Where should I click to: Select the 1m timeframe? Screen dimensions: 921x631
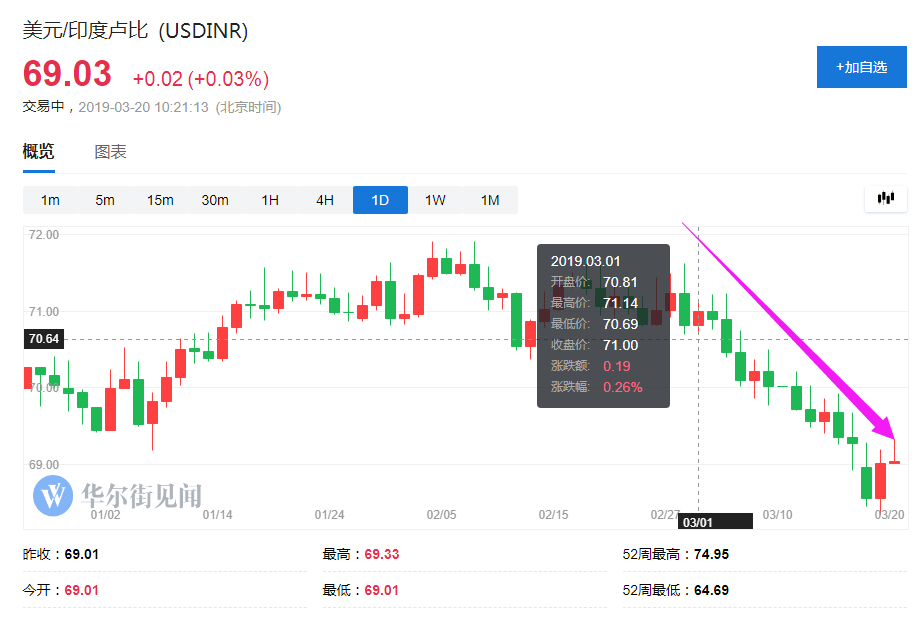point(50,200)
